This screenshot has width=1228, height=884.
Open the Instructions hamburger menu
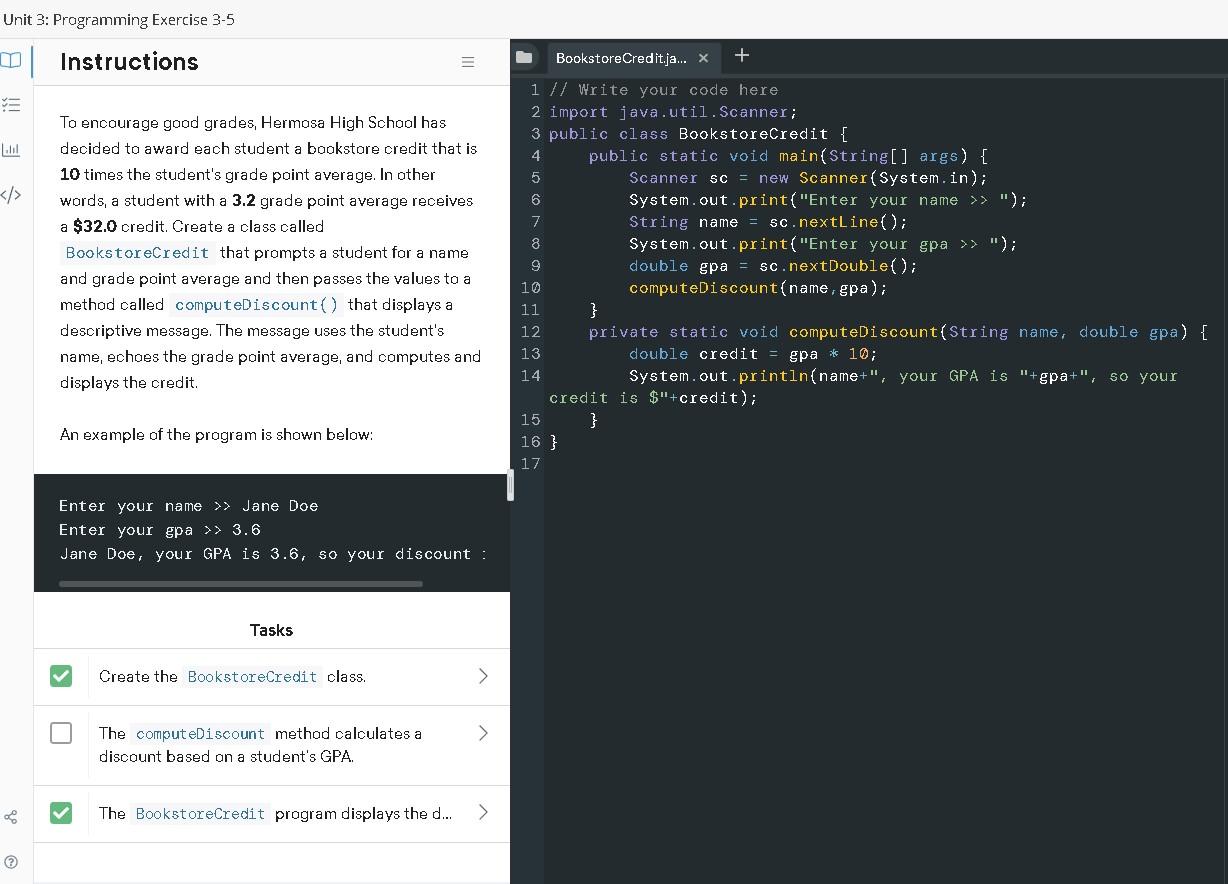(x=467, y=62)
